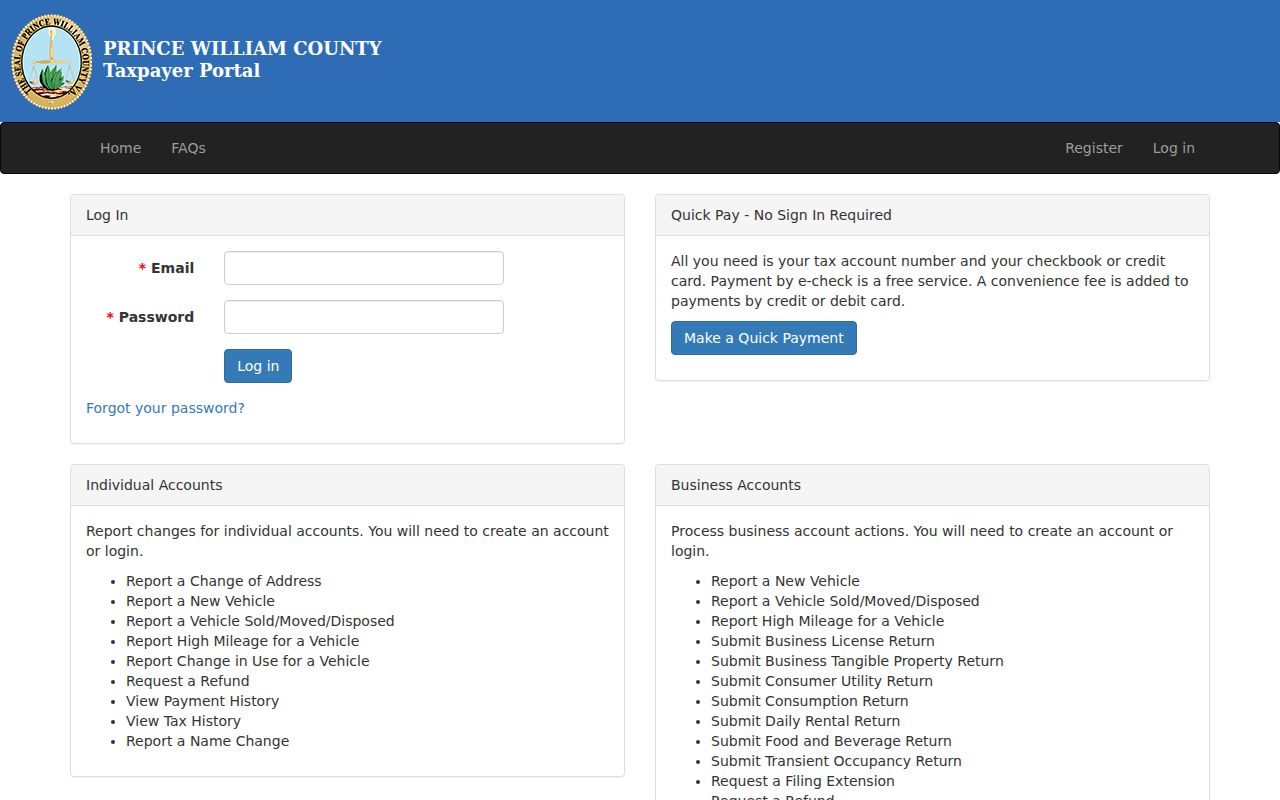
Task: Select individual 'Report Change in Use for a Vehicle'
Action: [248, 661]
